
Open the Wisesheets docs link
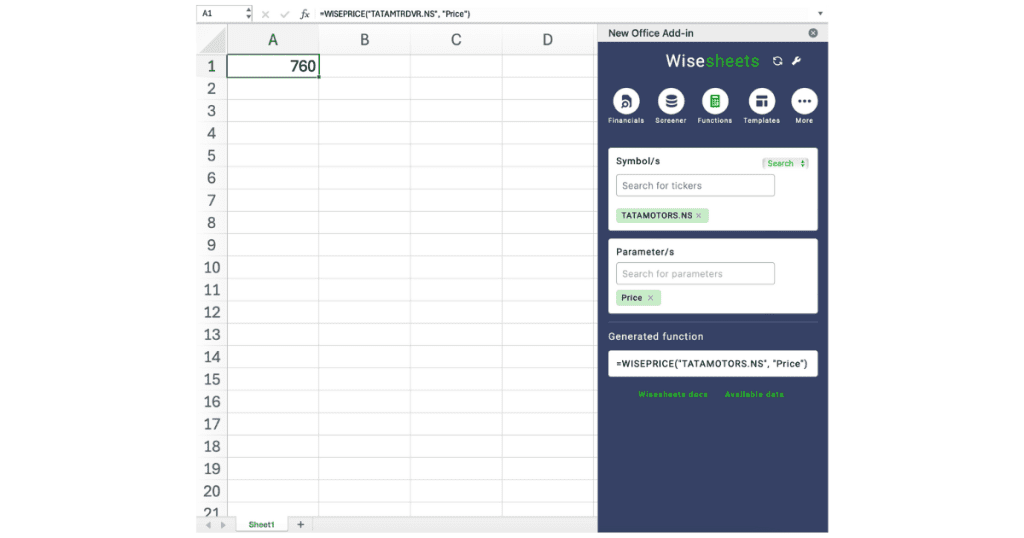pyautogui.click(x=673, y=394)
